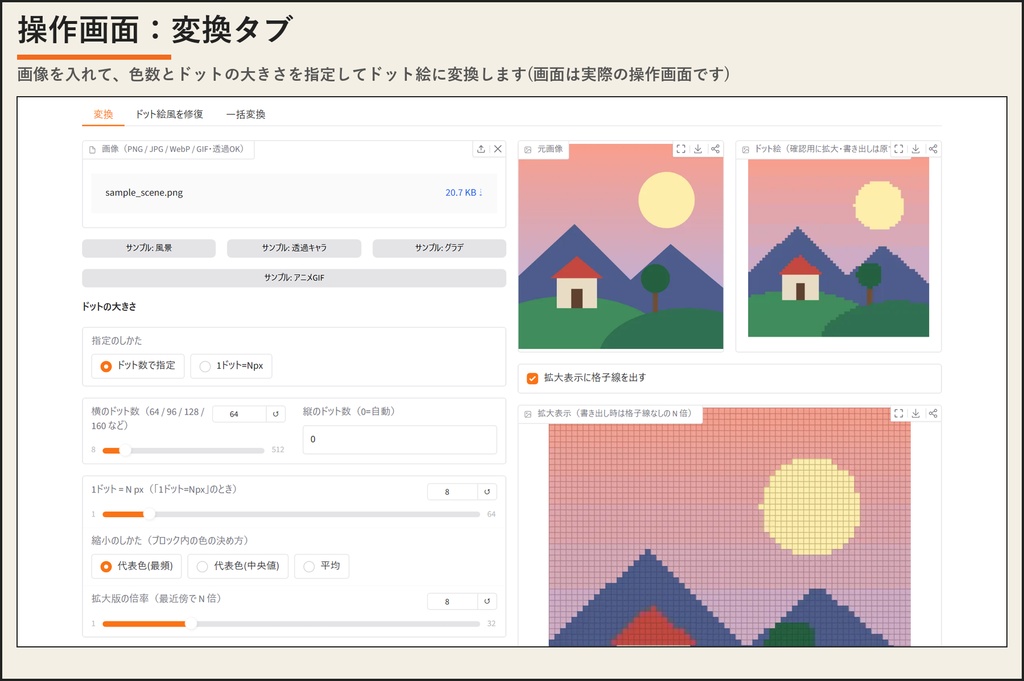Download the 元画像 image
Image resolution: width=1024 pixels, height=681 pixels.
pyautogui.click(x=698, y=149)
